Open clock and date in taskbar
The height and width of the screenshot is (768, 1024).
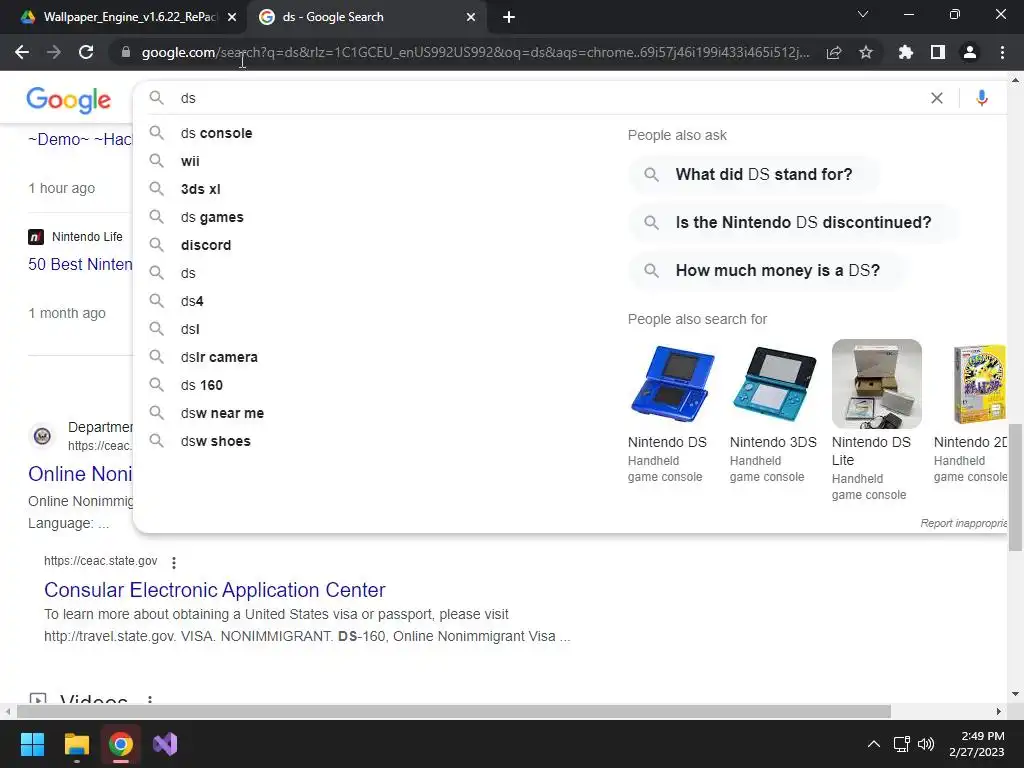[x=976, y=744]
